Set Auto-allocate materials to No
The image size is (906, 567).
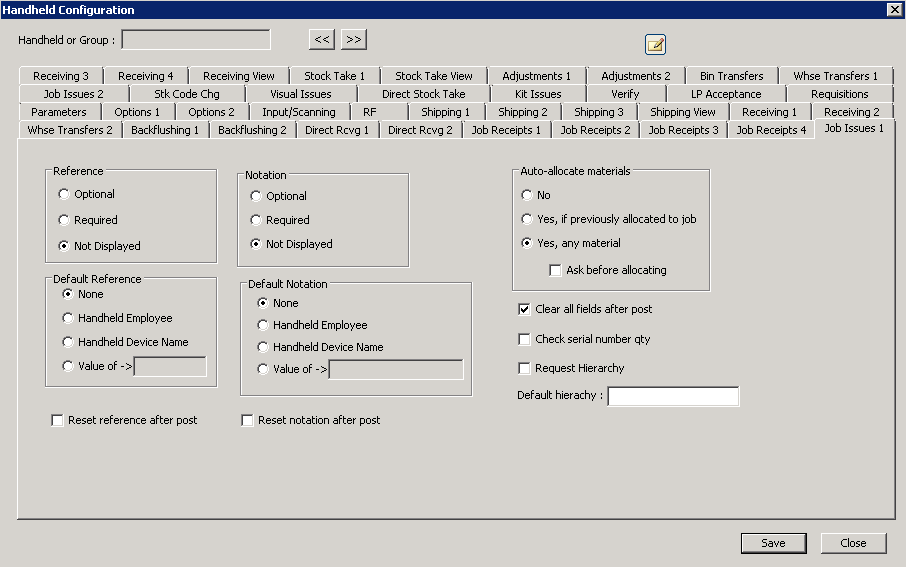tap(527, 195)
